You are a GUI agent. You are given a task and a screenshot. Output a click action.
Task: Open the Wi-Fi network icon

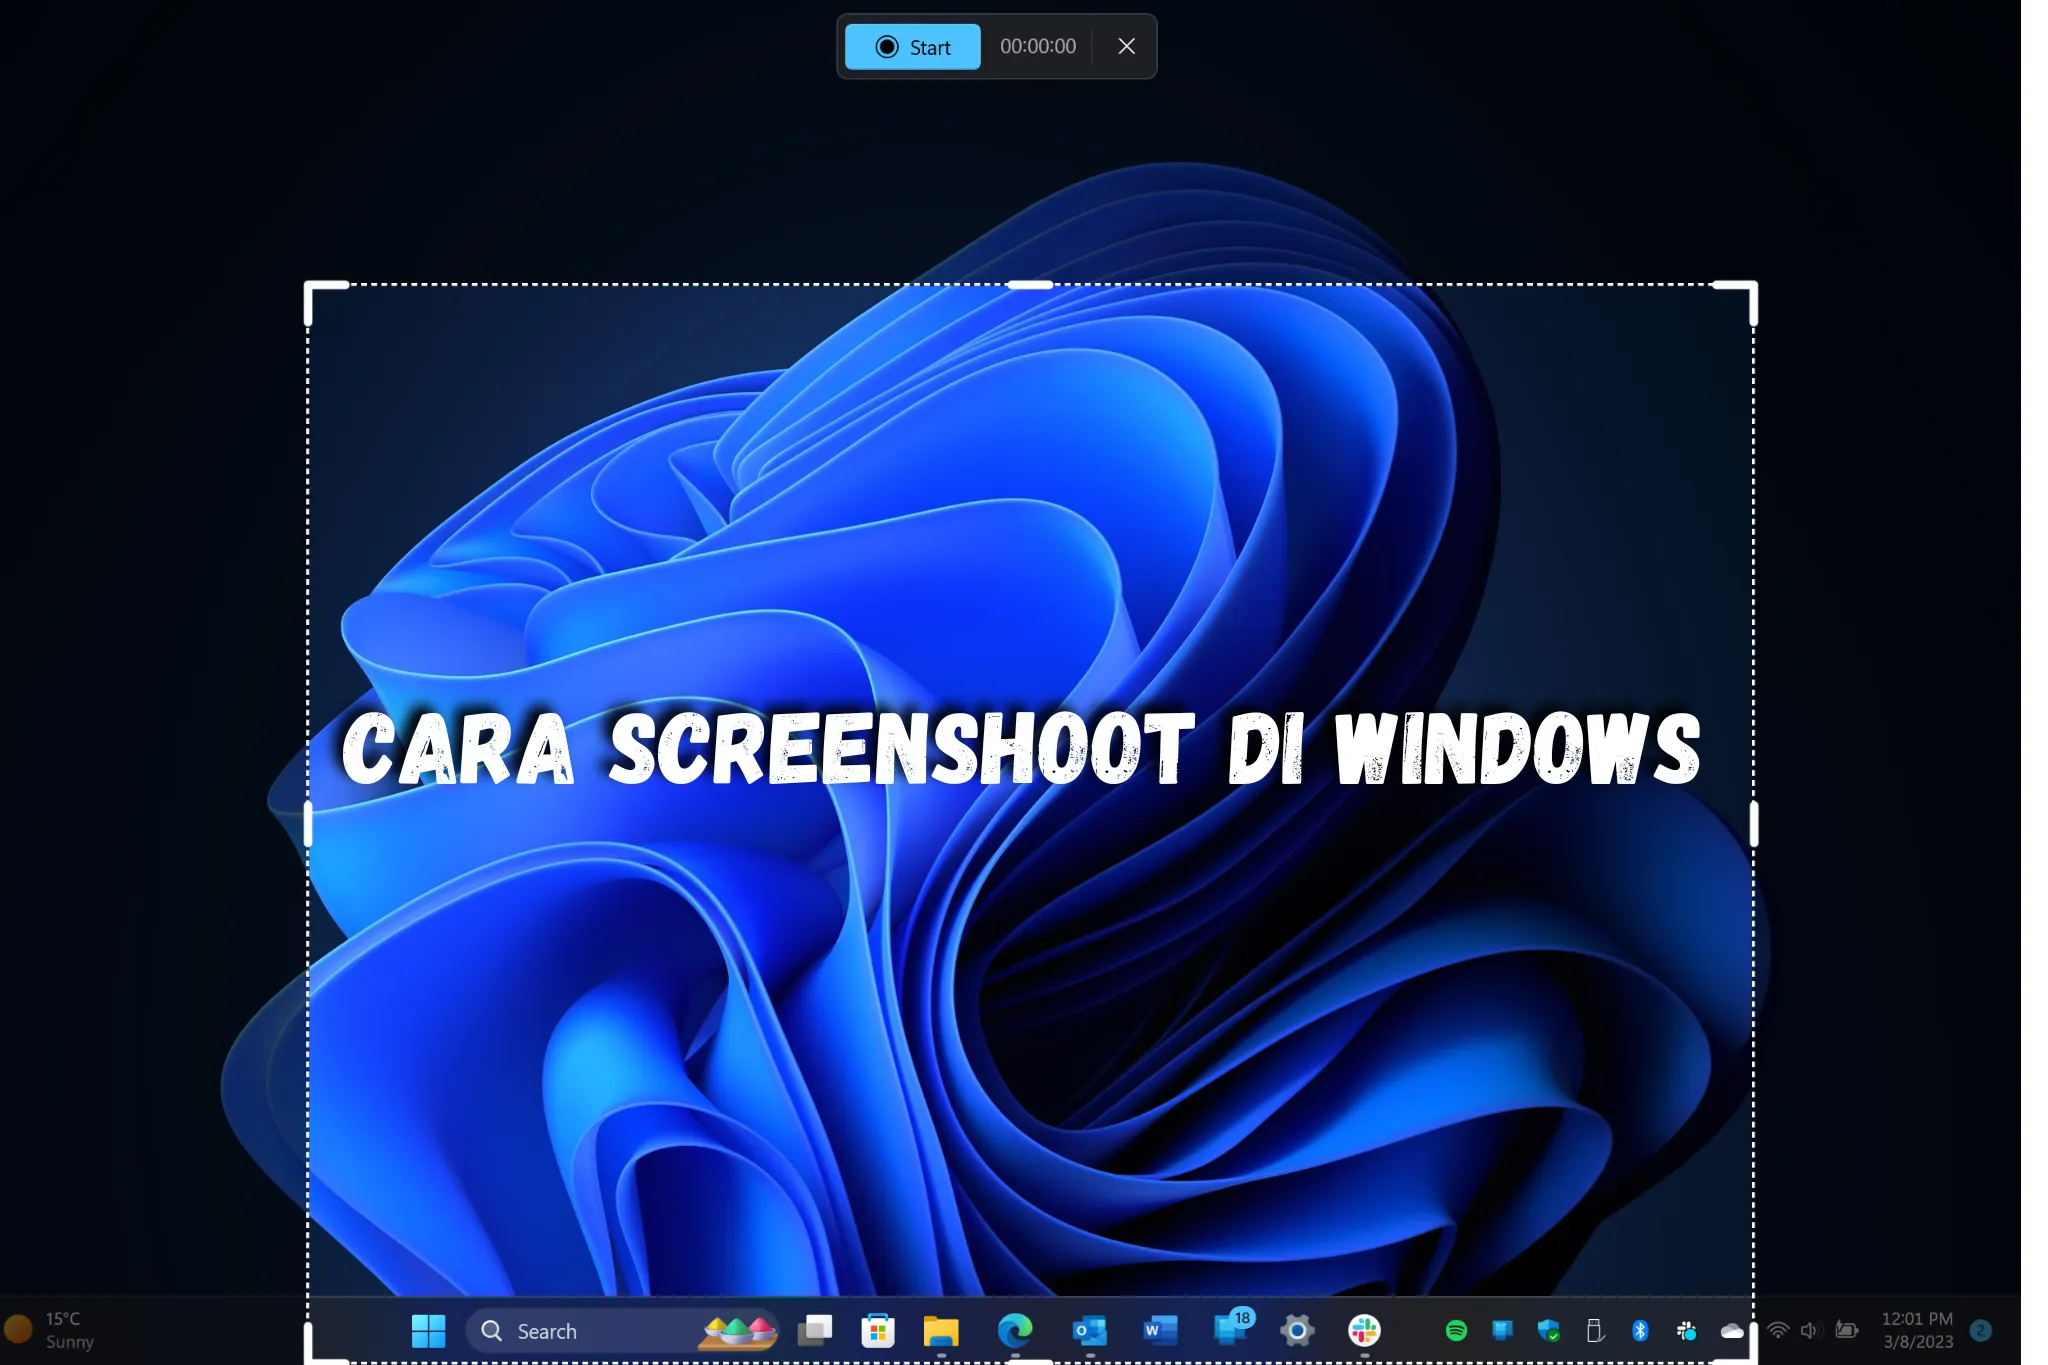pyautogui.click(x=1778, y=1331)
